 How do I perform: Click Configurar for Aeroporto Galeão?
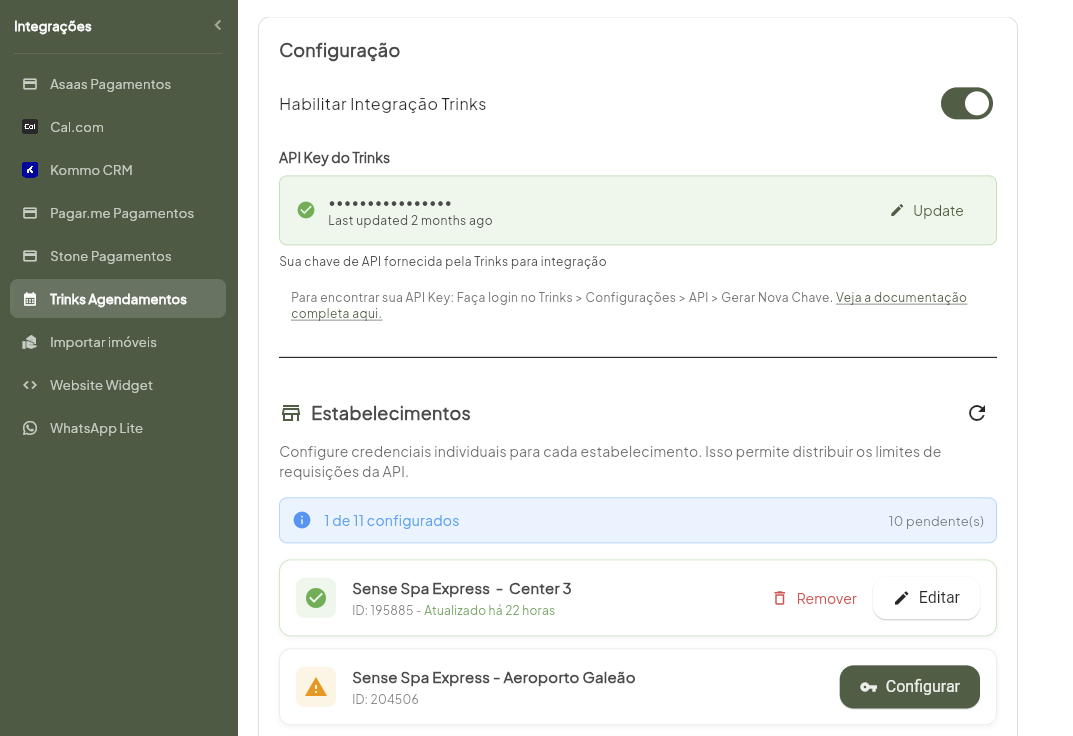tap(909, 687)
